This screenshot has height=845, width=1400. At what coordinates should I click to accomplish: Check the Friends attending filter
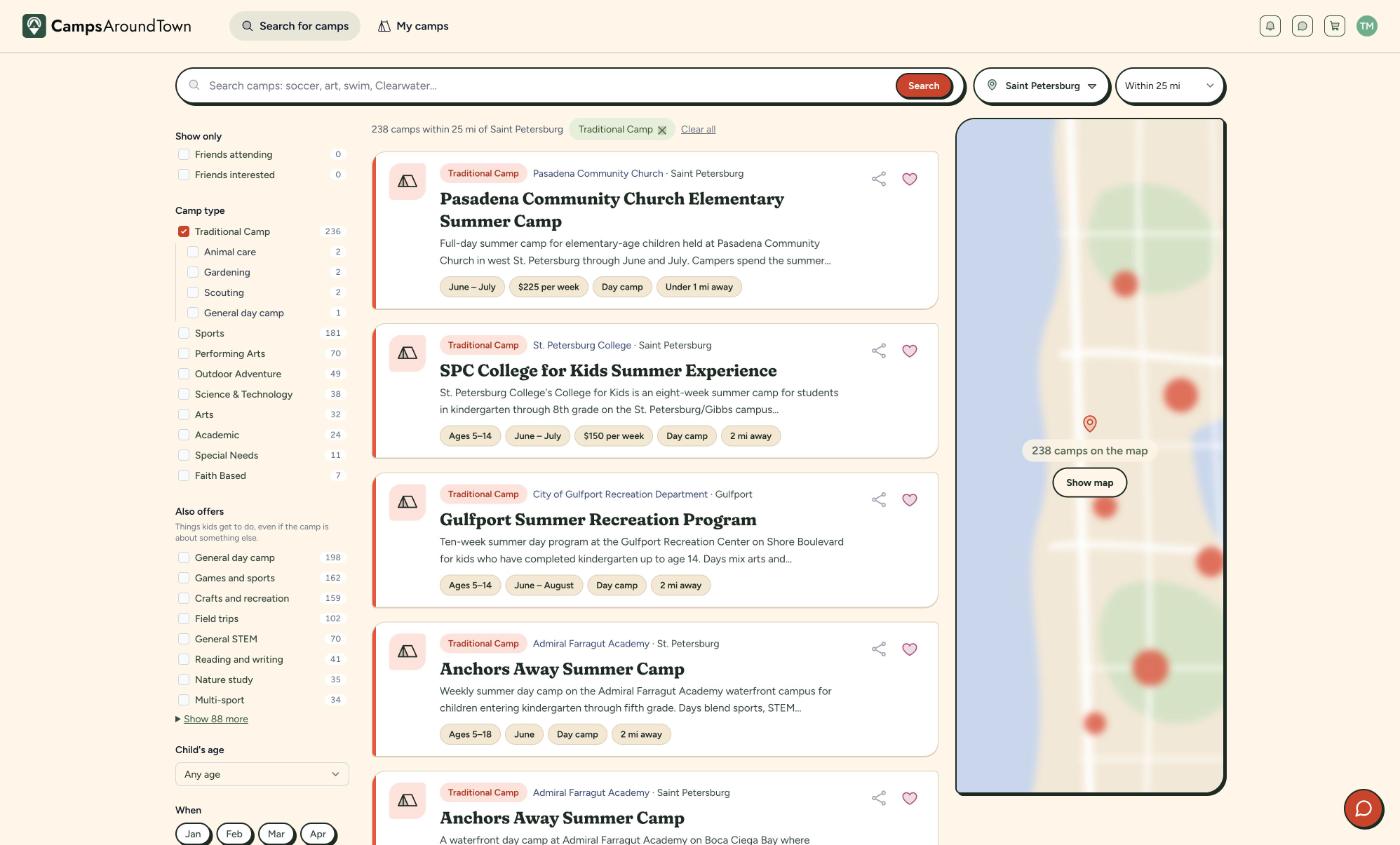(183, 155)
